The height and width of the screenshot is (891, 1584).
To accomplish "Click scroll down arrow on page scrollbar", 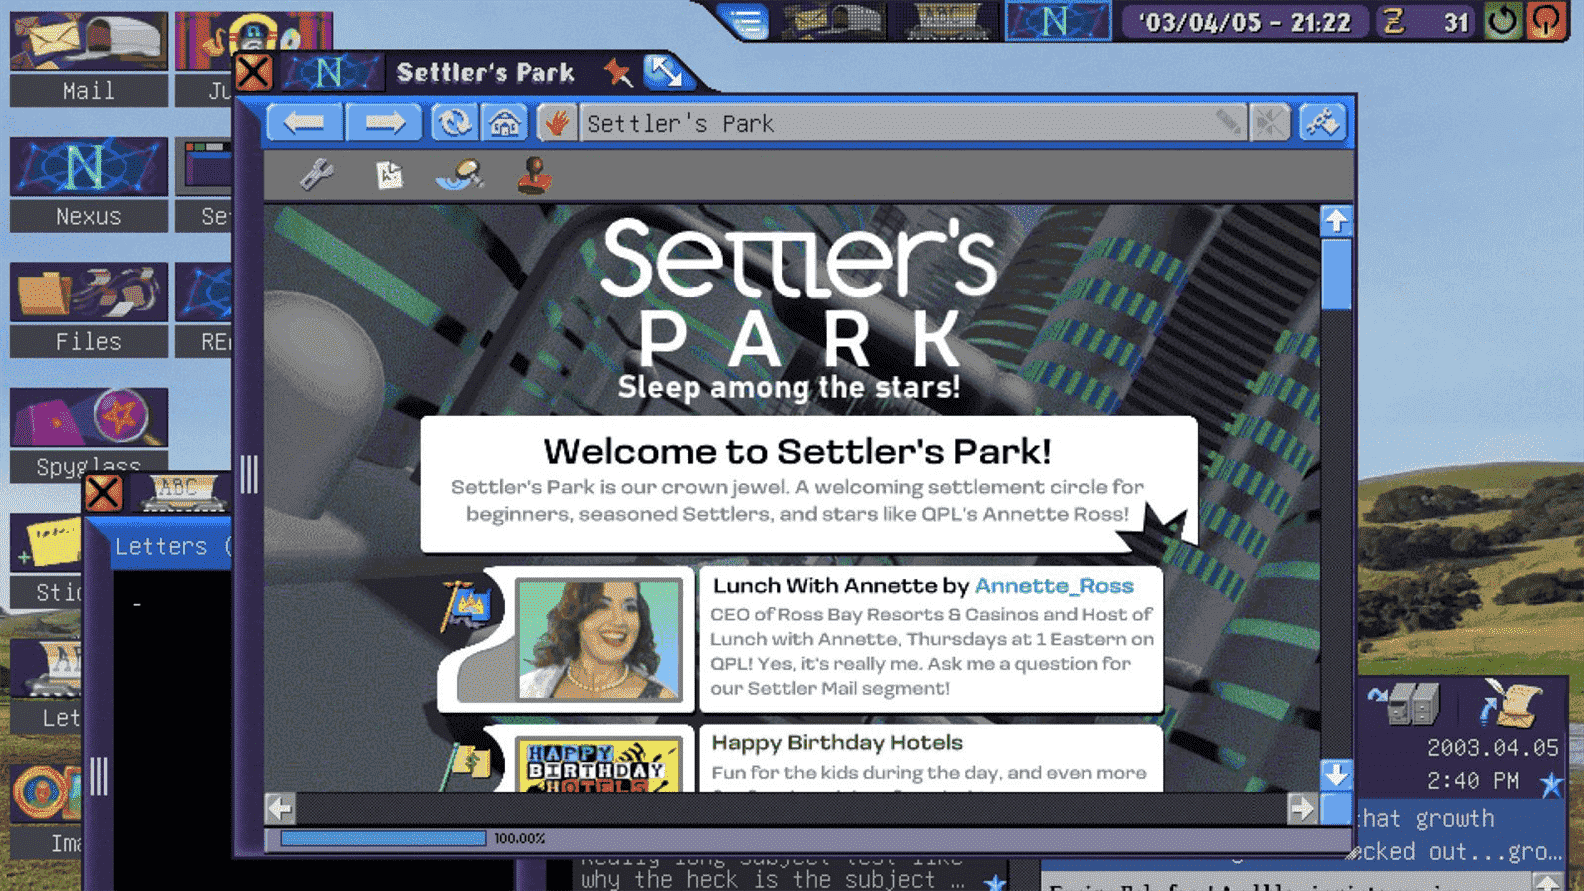I will pyautogui.click(x=1336, y=774).
